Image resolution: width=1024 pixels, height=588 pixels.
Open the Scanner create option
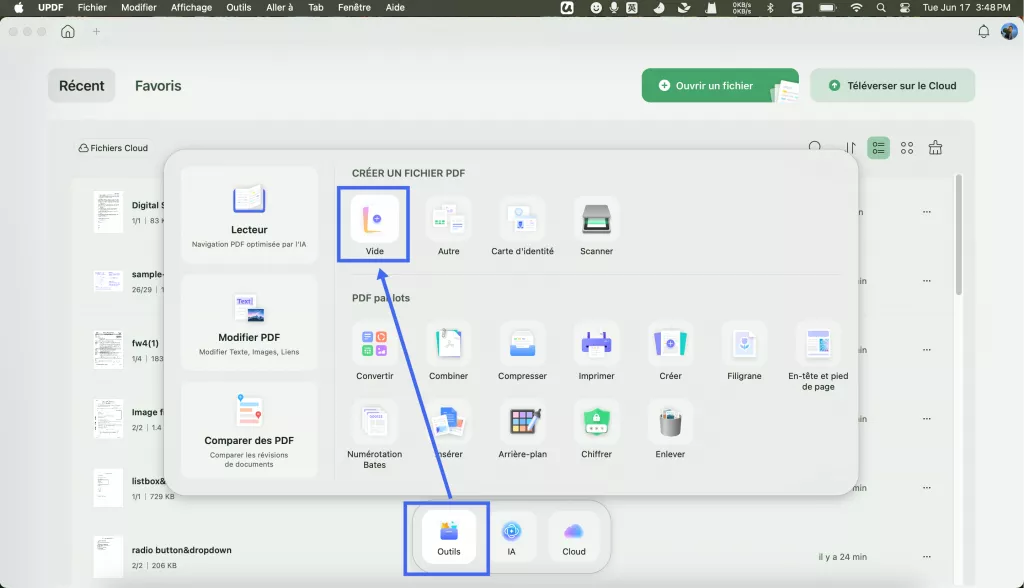tap(596, 225)
